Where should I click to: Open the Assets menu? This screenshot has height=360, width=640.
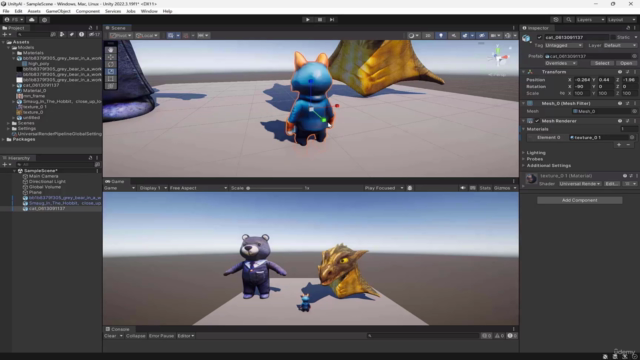click(34, 11)
